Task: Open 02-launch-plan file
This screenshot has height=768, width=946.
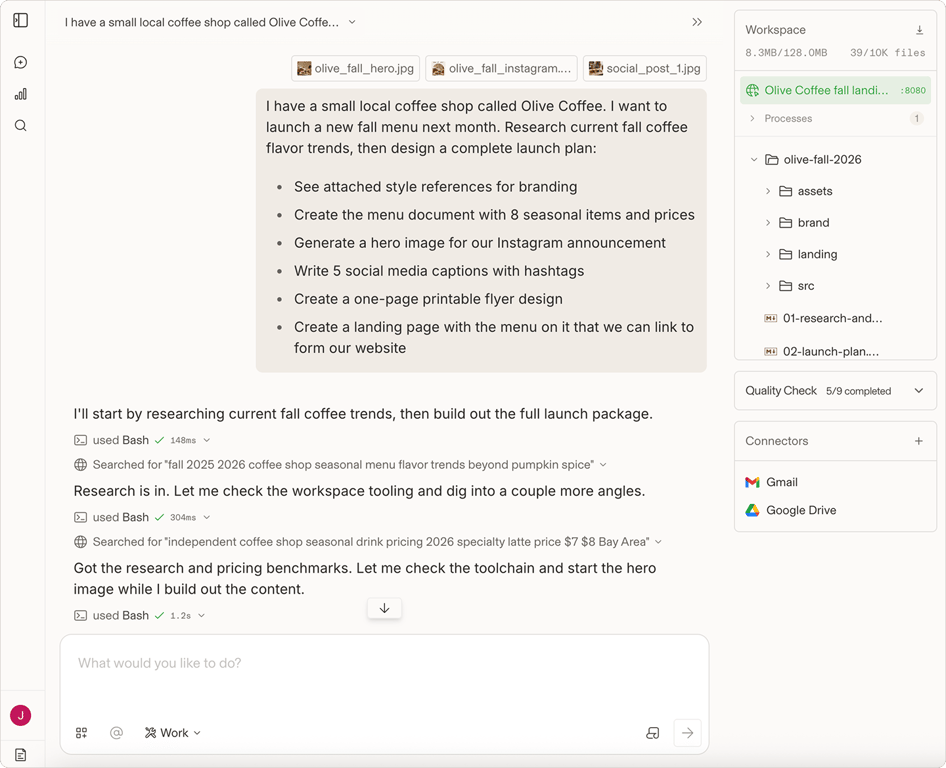Action: tap(821, 352)
